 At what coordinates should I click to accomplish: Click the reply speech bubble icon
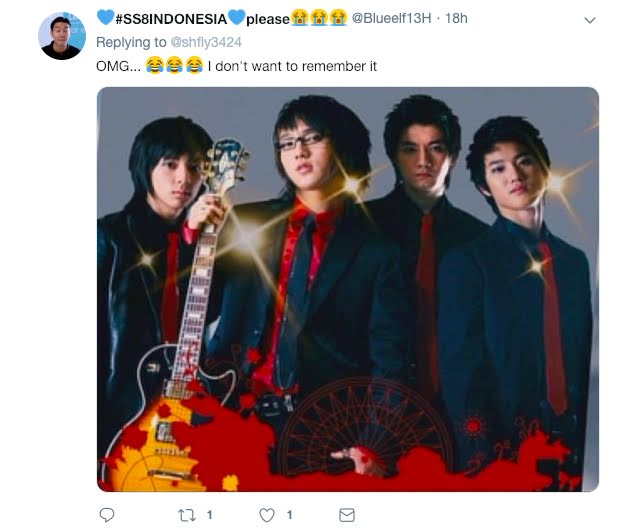[107, 515]
